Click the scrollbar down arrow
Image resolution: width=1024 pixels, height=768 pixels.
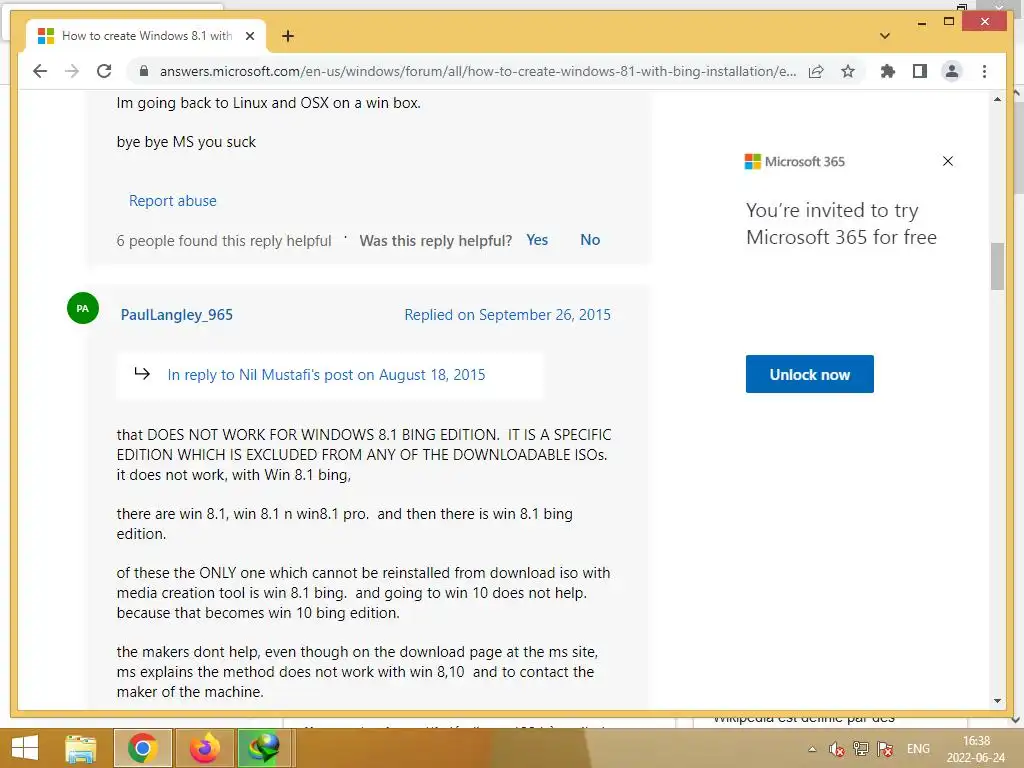(997, 701)
